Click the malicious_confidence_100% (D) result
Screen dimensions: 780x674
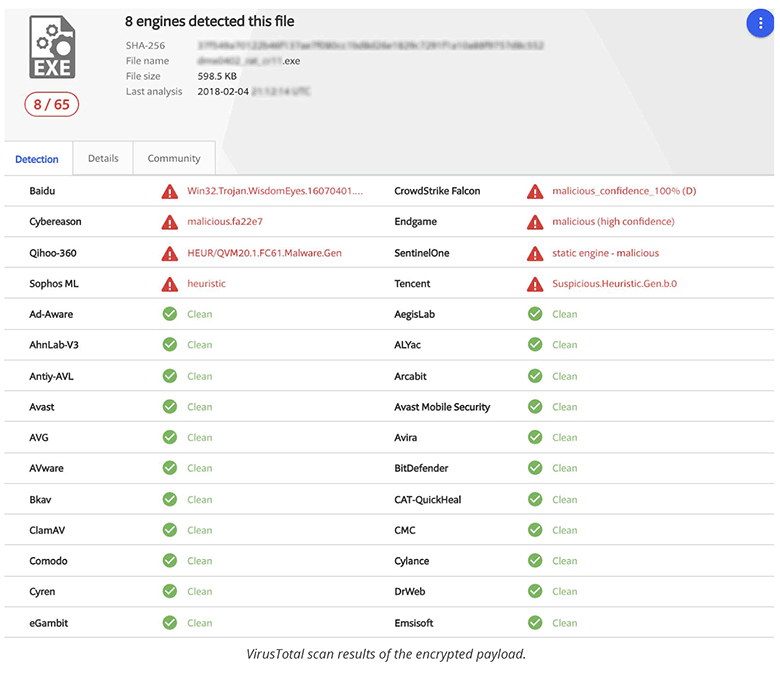pos(624,191)
